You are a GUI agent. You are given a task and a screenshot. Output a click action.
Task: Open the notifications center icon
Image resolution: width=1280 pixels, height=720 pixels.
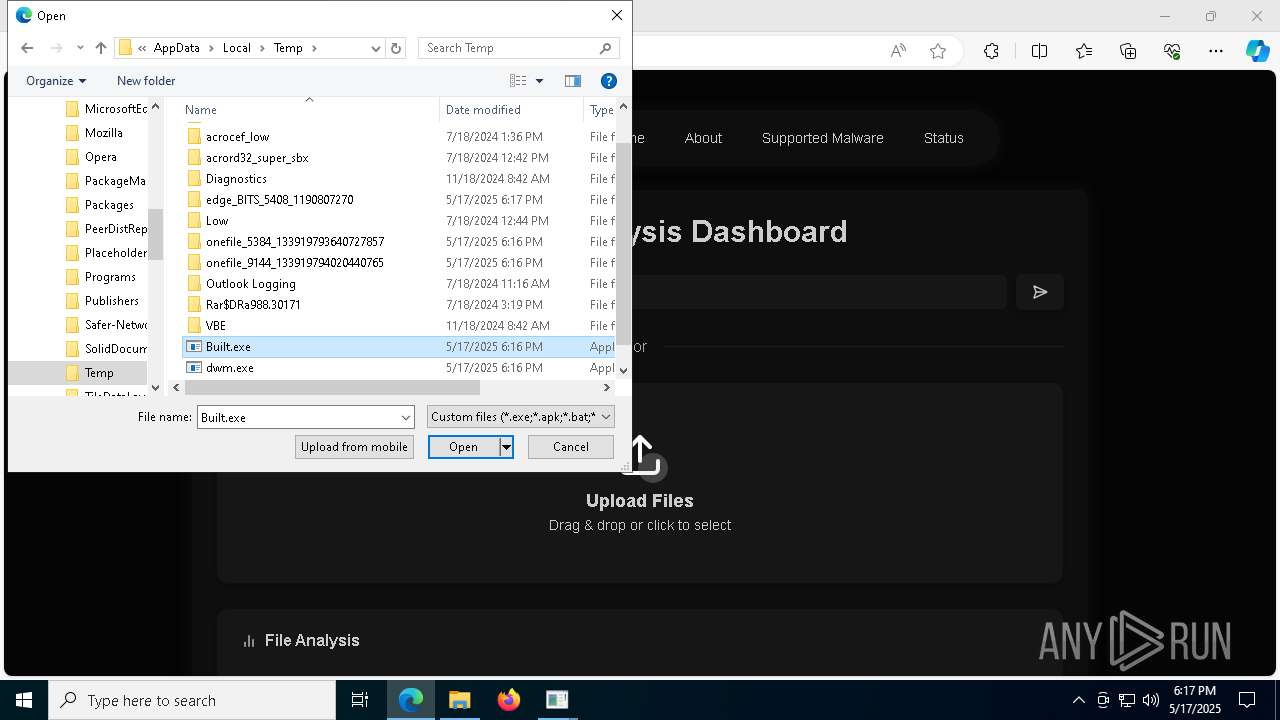(1247, 700)
